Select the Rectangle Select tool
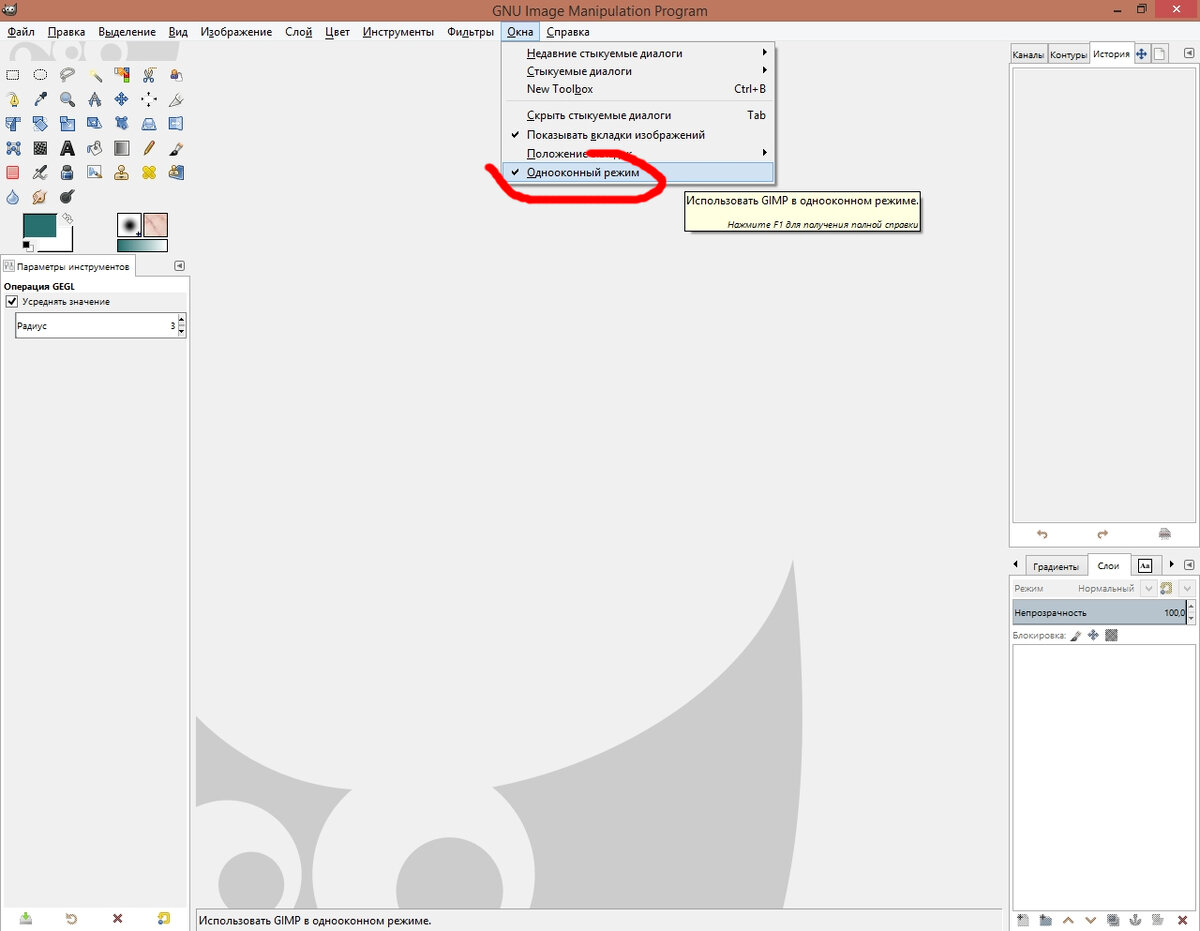The image size is (1200, 931). click(x=13, y=74)
